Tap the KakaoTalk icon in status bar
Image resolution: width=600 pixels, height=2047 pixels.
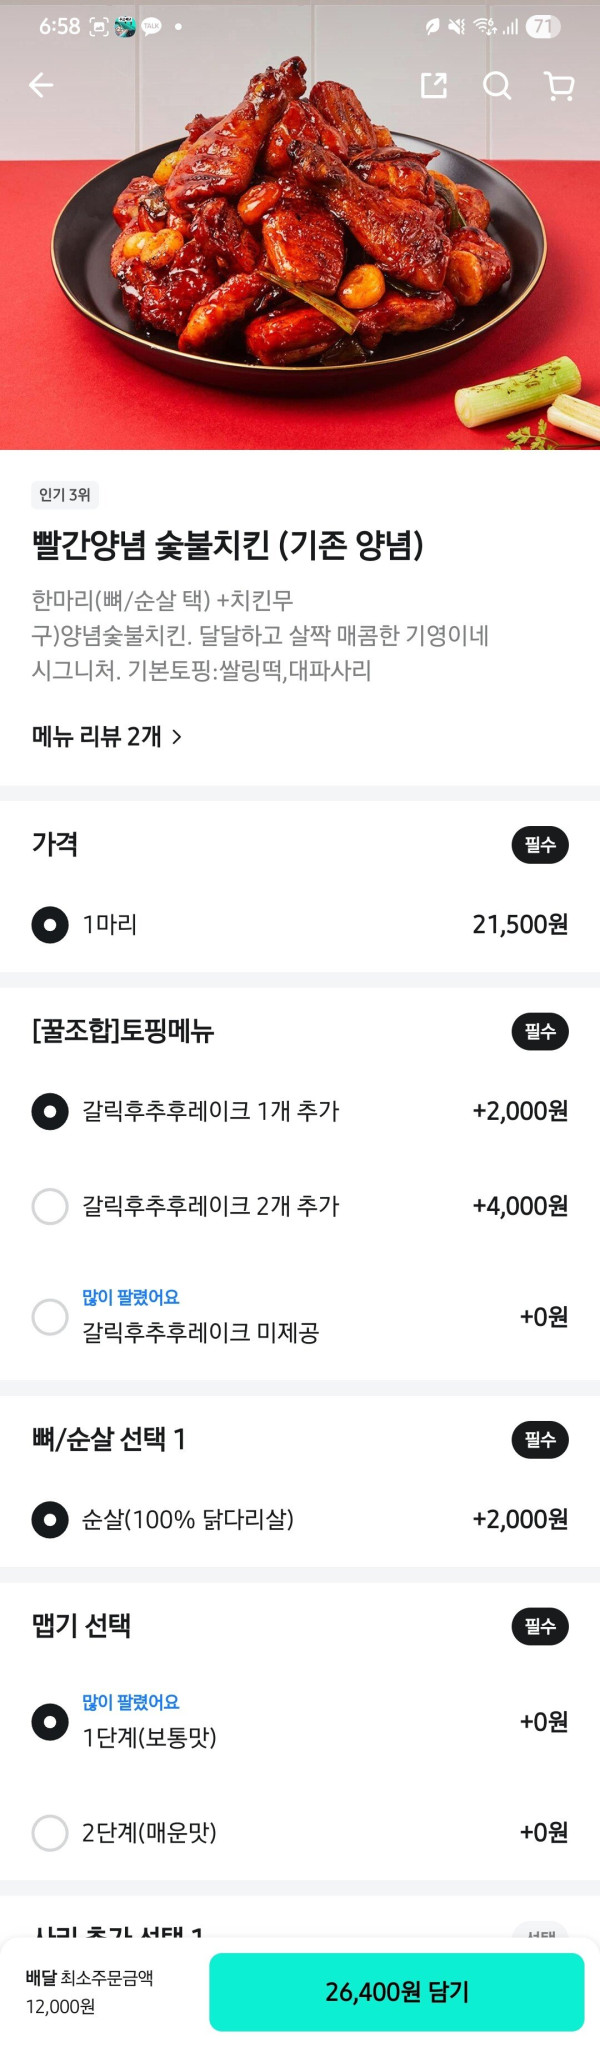click(150, 26)
